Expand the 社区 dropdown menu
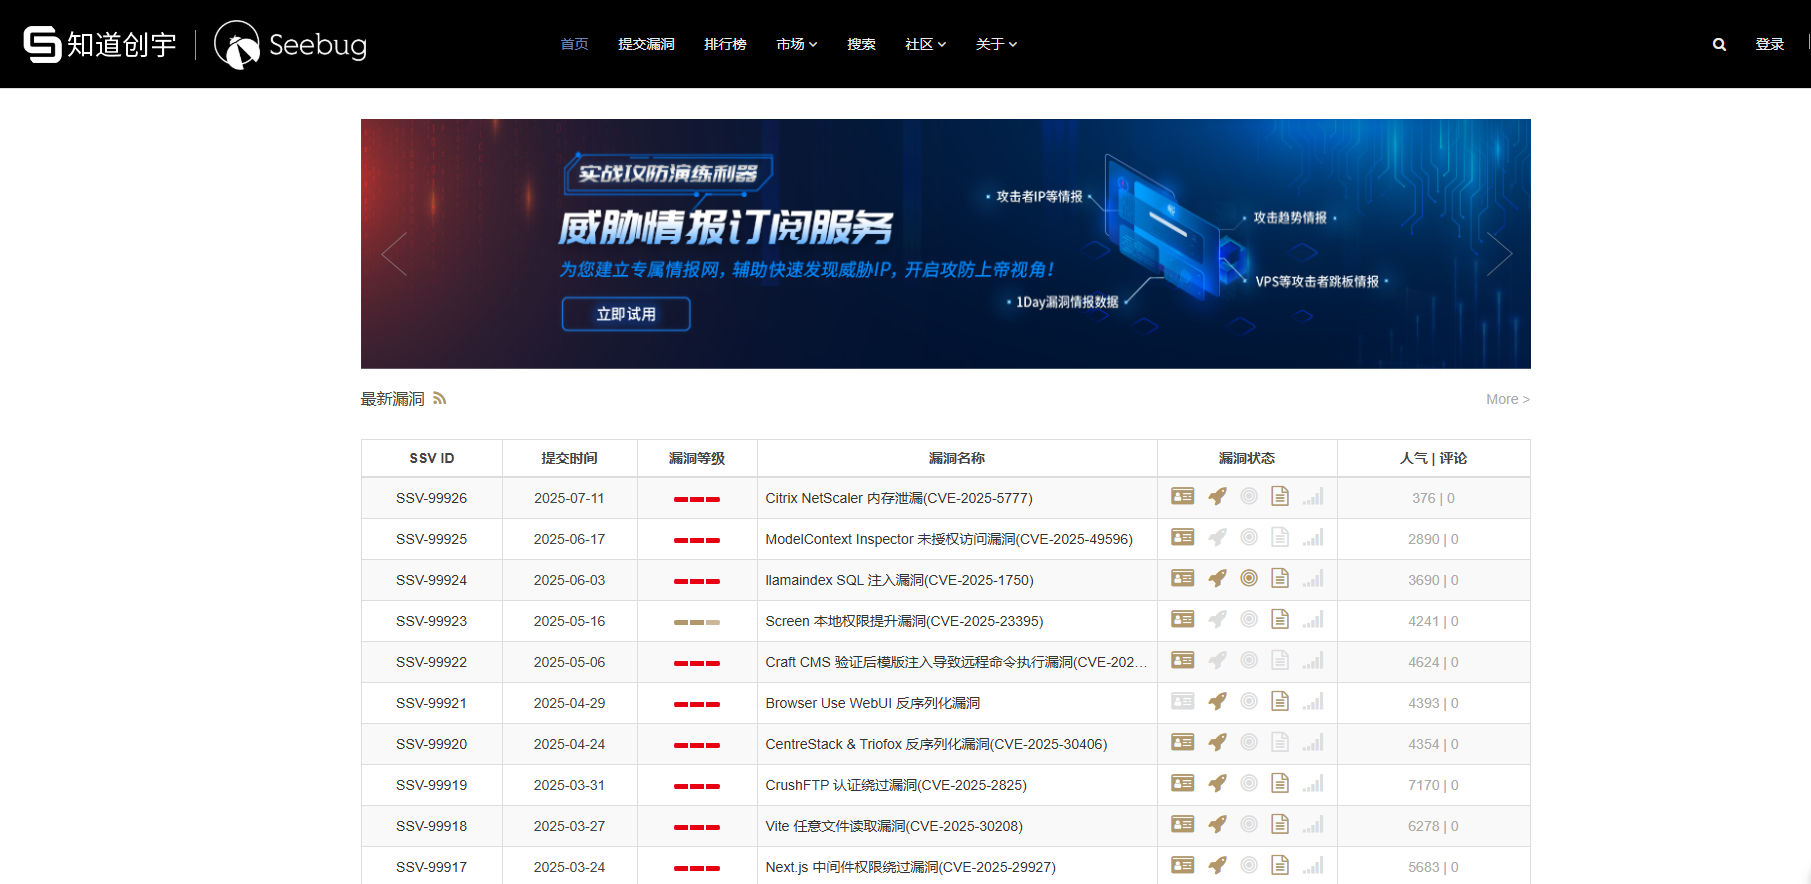This screenshot has height=884, width=1811. 925,45
